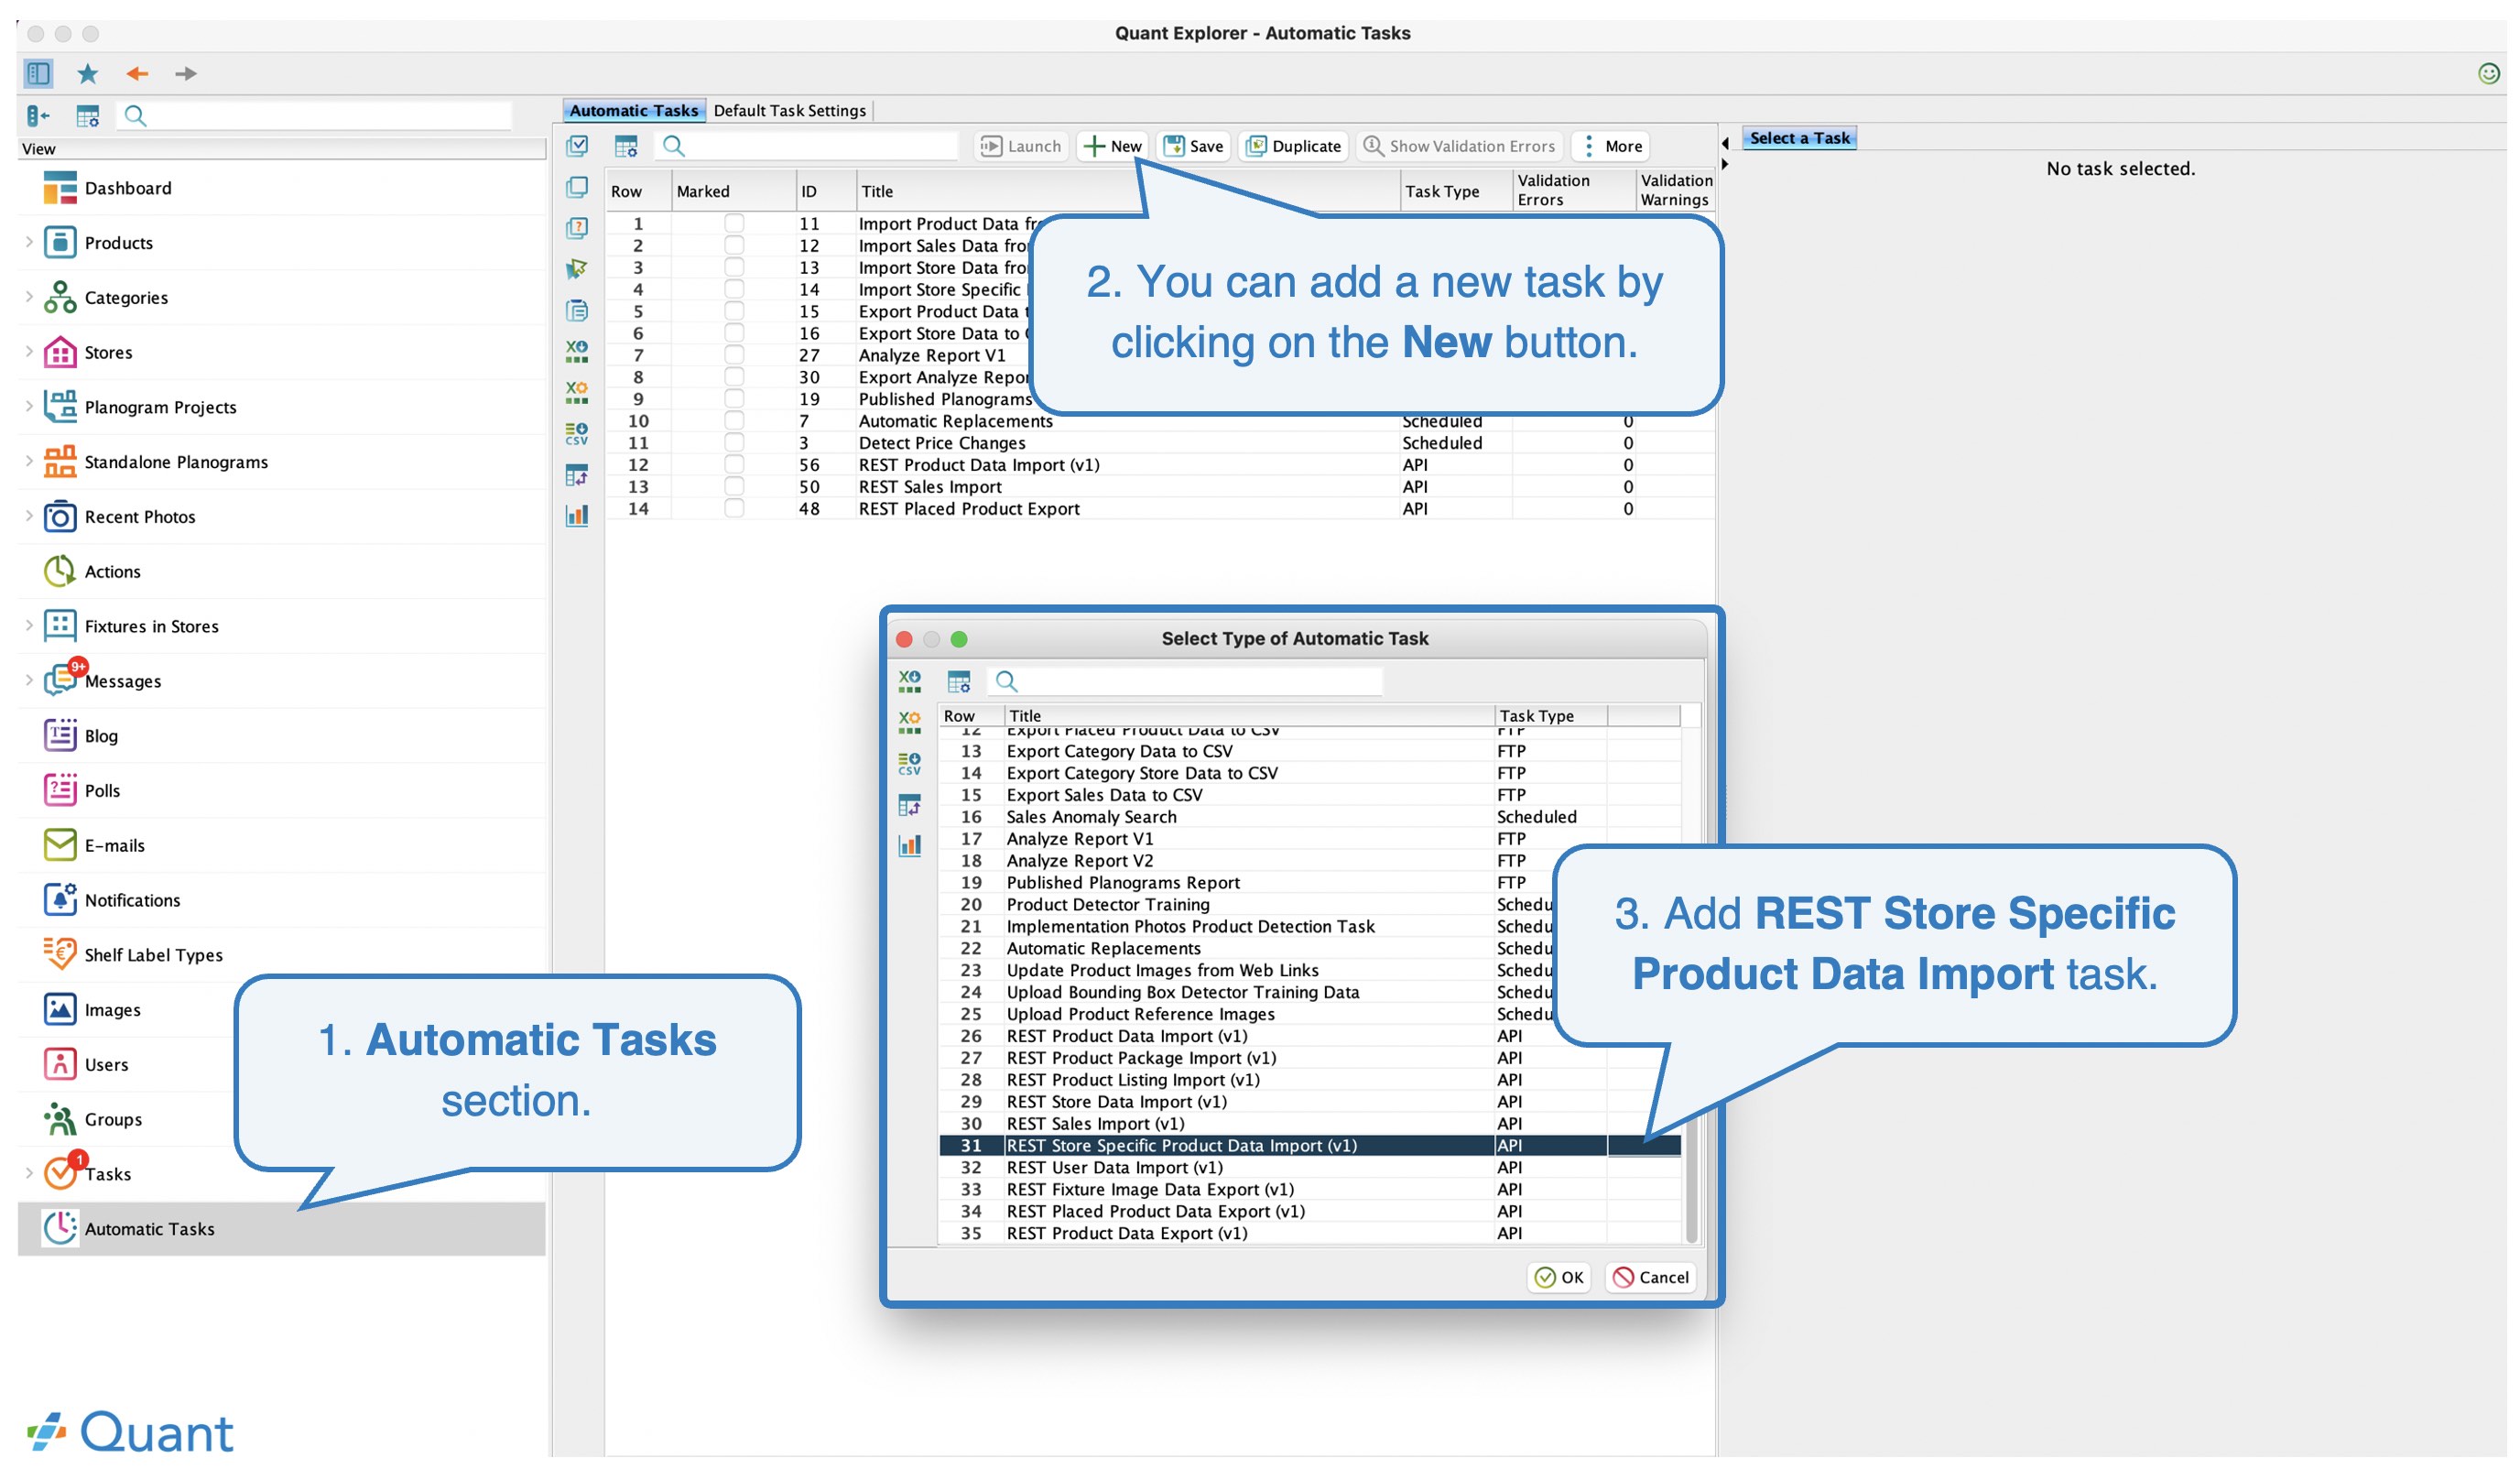Collapse sidebar with left panel icon
Viewport: 2520px width, 1469px height.
coord(38,116)
